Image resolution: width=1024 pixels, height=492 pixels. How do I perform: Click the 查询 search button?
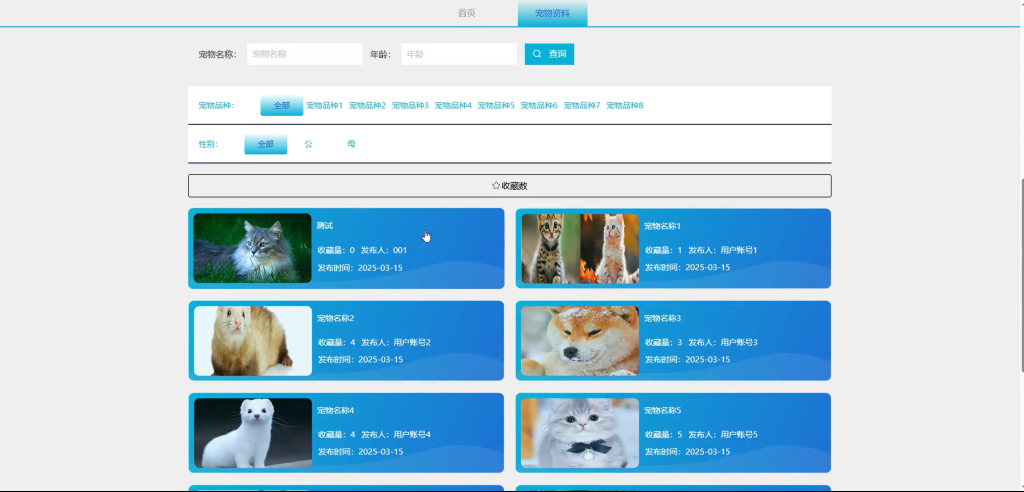549,54
